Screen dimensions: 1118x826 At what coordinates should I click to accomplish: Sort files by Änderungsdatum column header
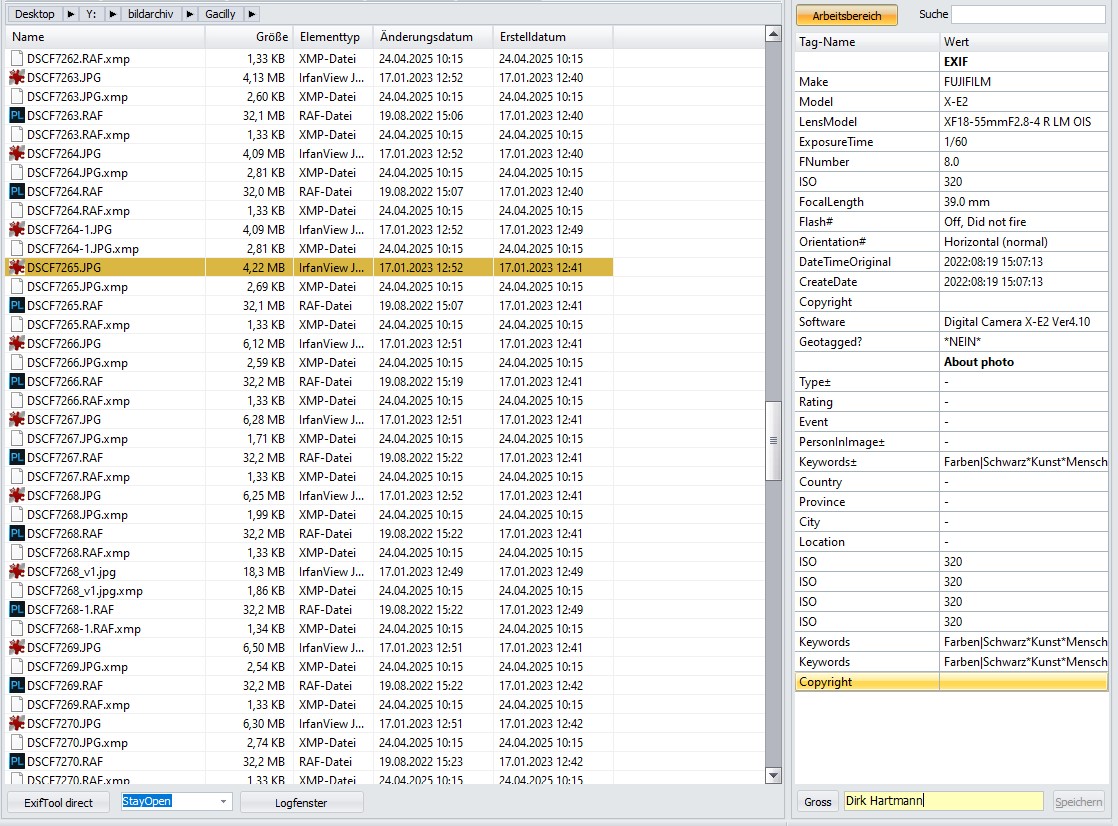(426, 36)
